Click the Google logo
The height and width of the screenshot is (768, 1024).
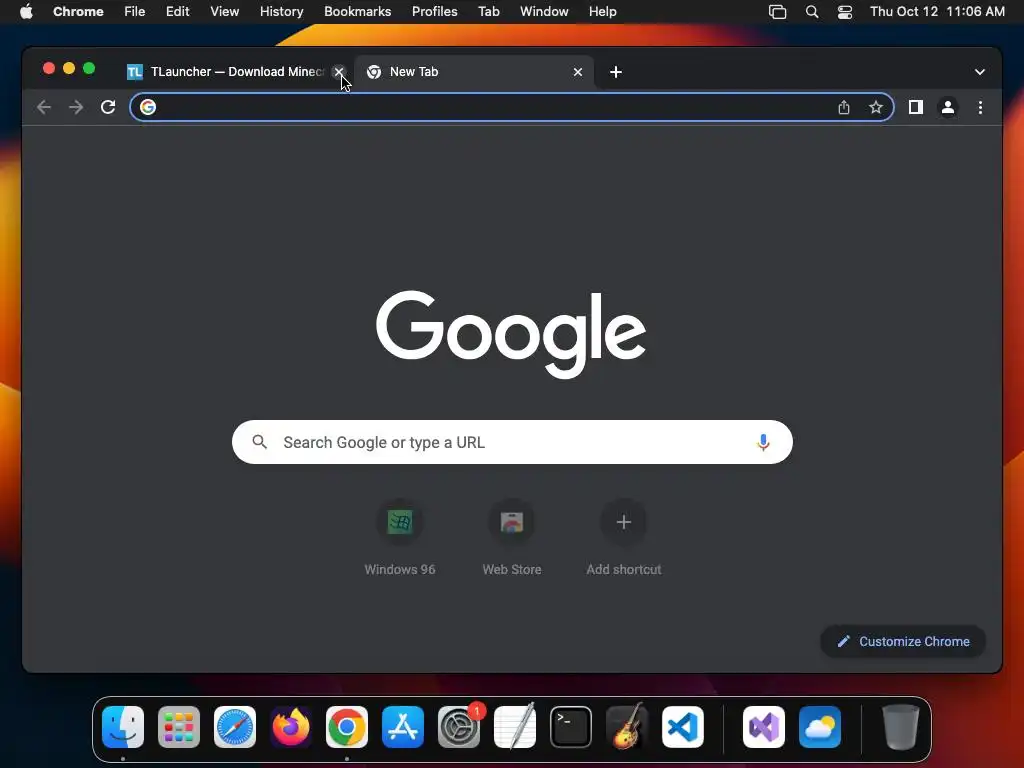click(x=511, y=334)
